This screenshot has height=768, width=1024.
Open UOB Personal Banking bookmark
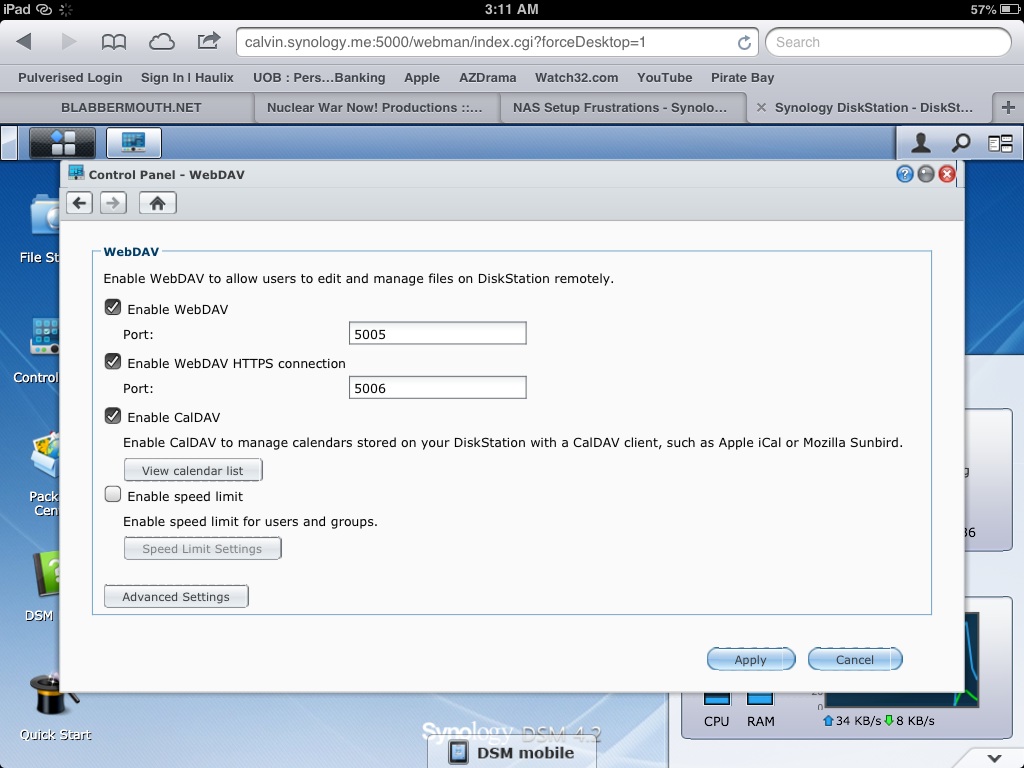coord(319,78)
